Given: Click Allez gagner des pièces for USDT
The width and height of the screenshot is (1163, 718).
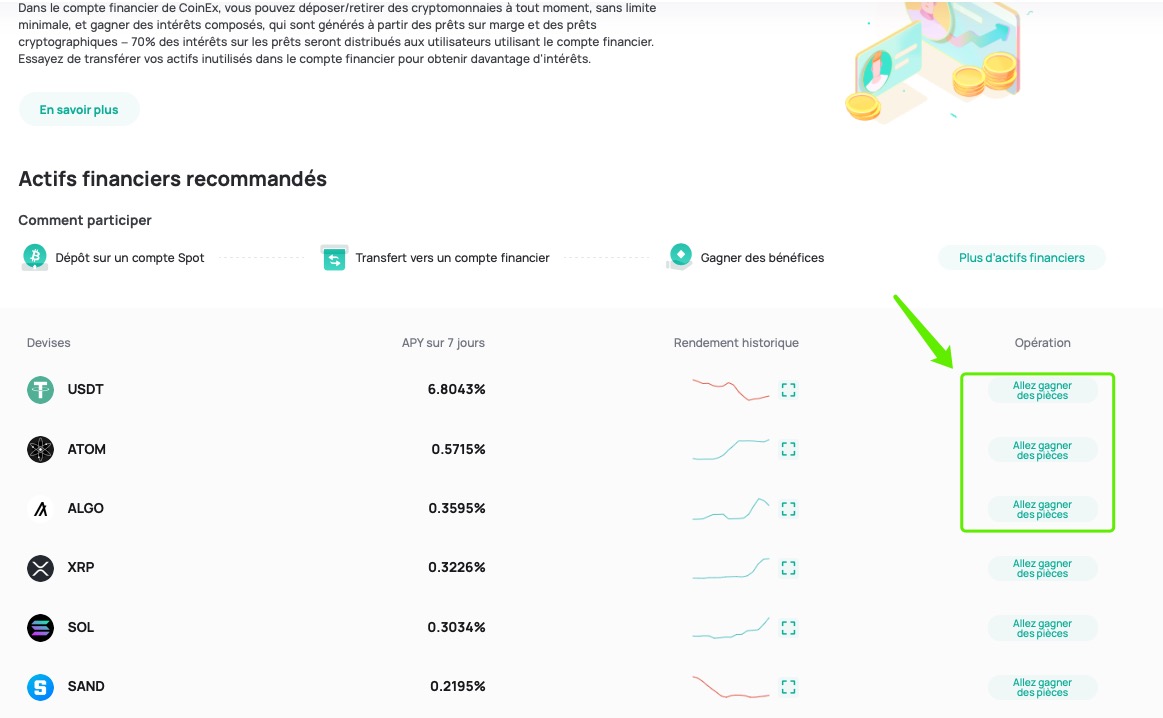Looking at the screenshot, I should 1042,390.
